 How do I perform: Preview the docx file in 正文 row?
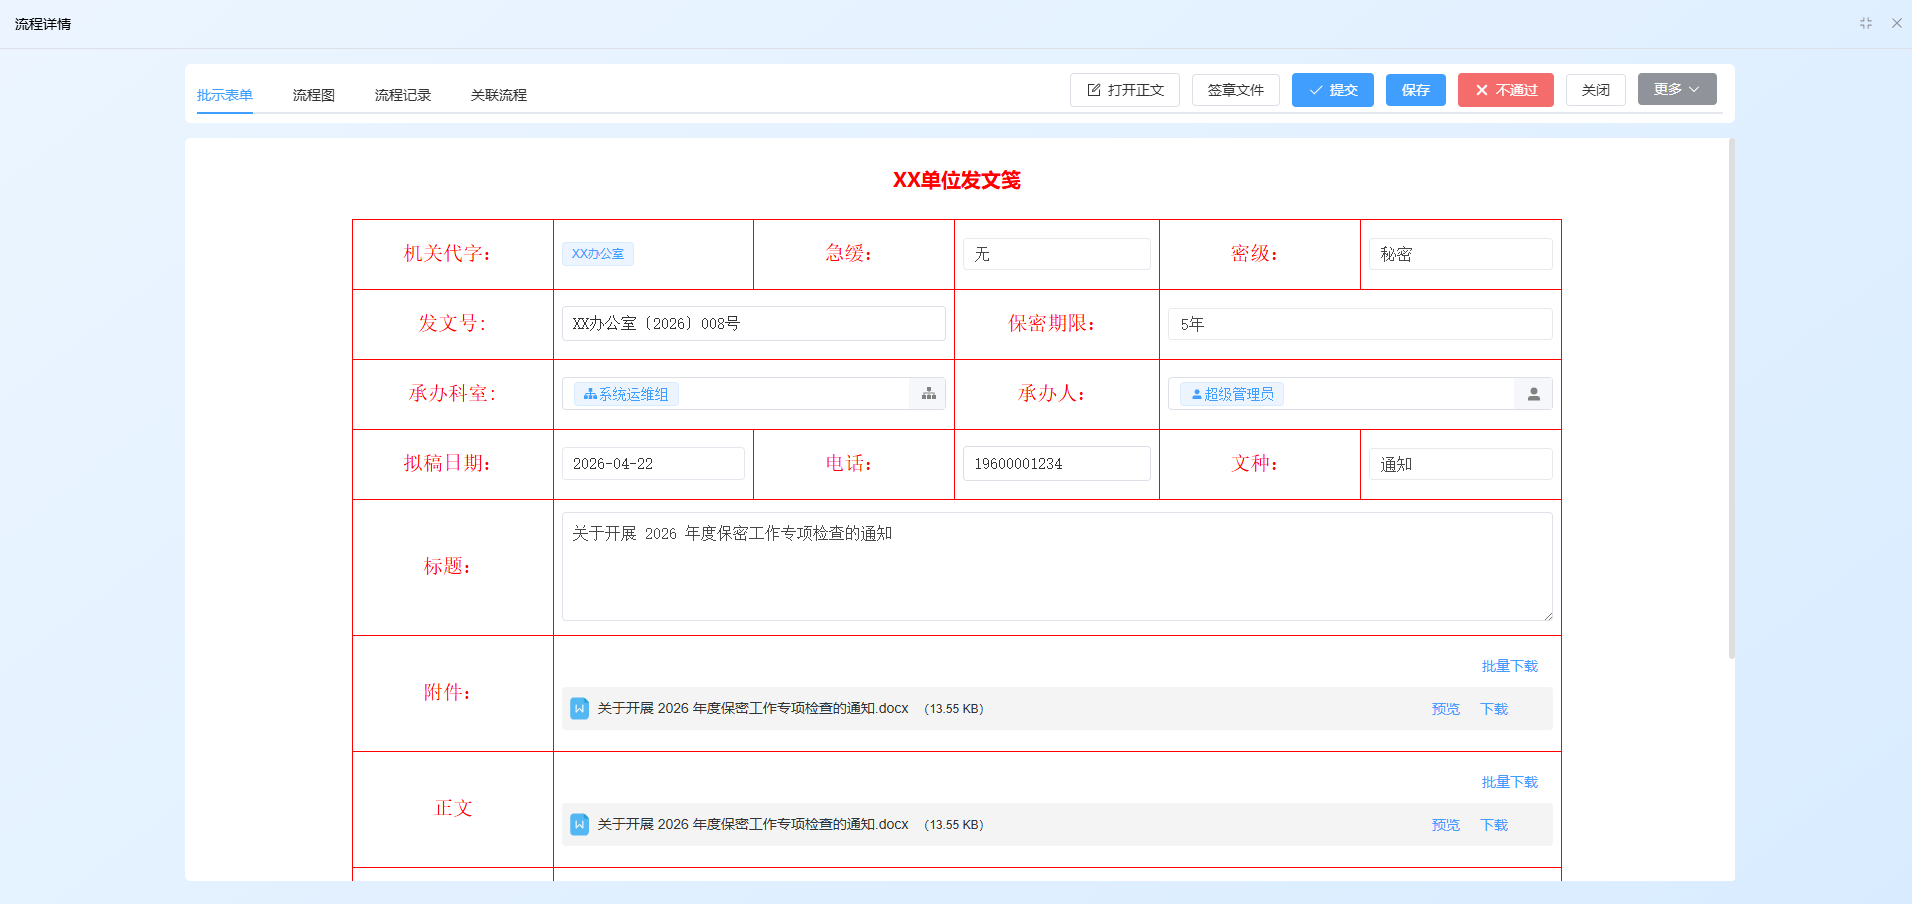pyautogui.click(x=1446, y=825)
